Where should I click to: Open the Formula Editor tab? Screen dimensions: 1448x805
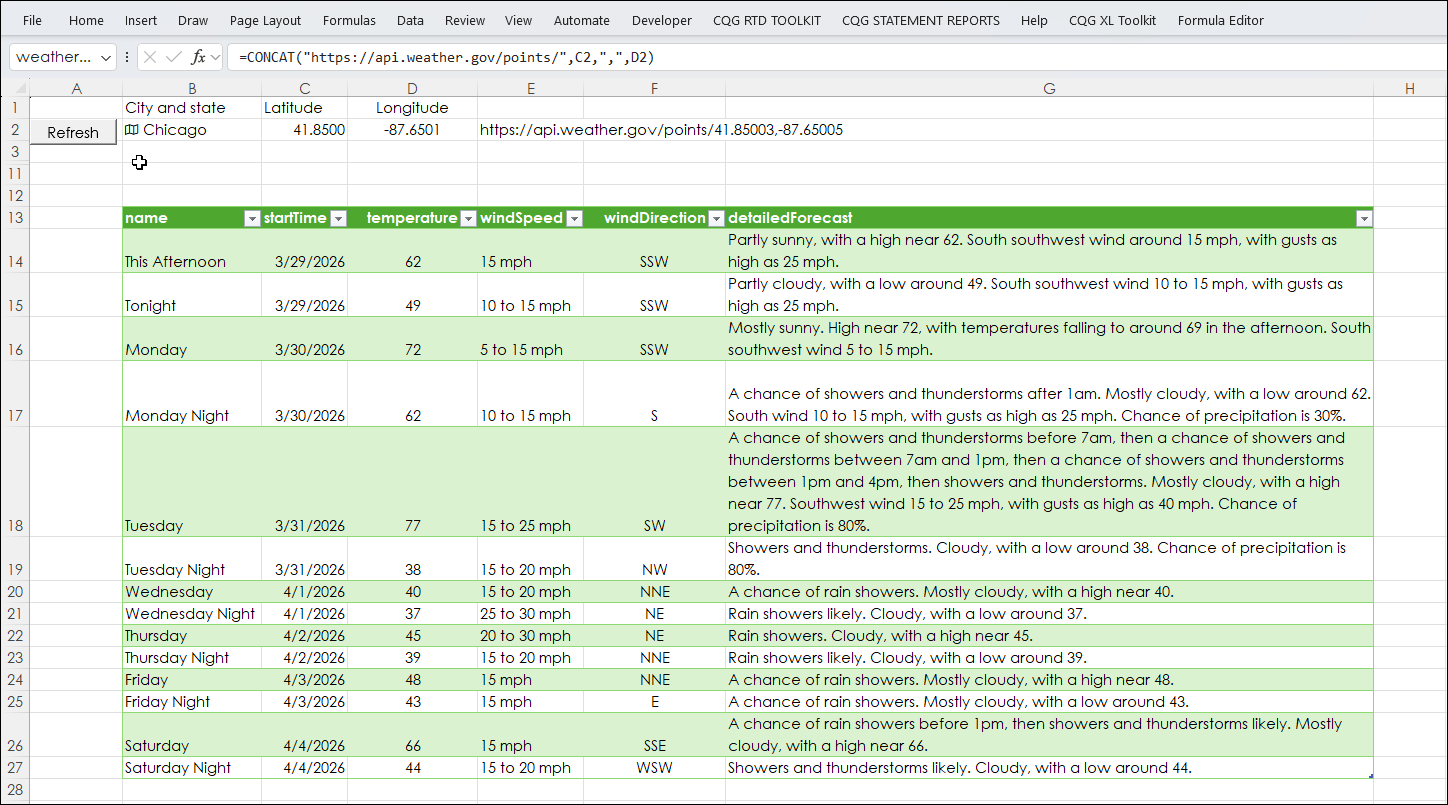tap(1220, 20)
